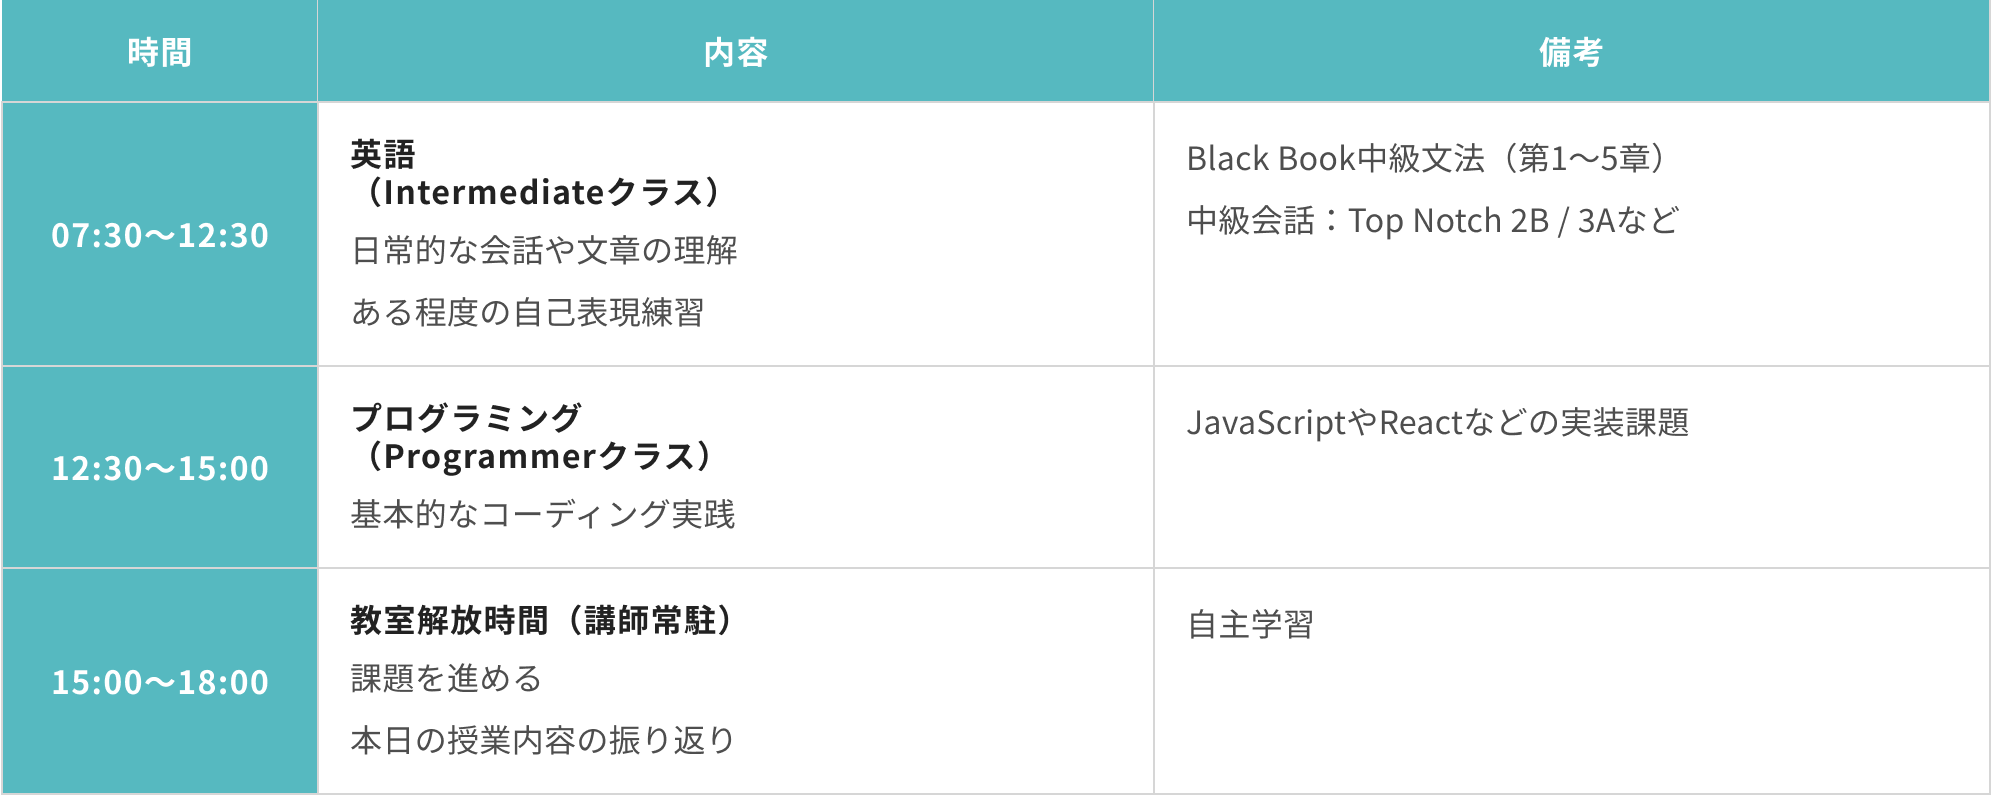Click the word Programmerクラス in the second row

(539, 456)
